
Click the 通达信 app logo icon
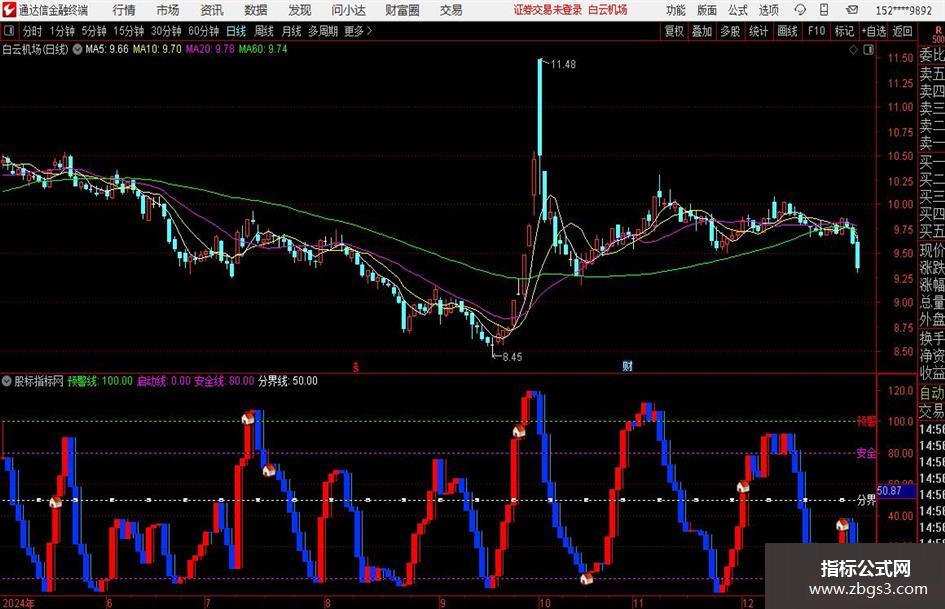[9, 10]
